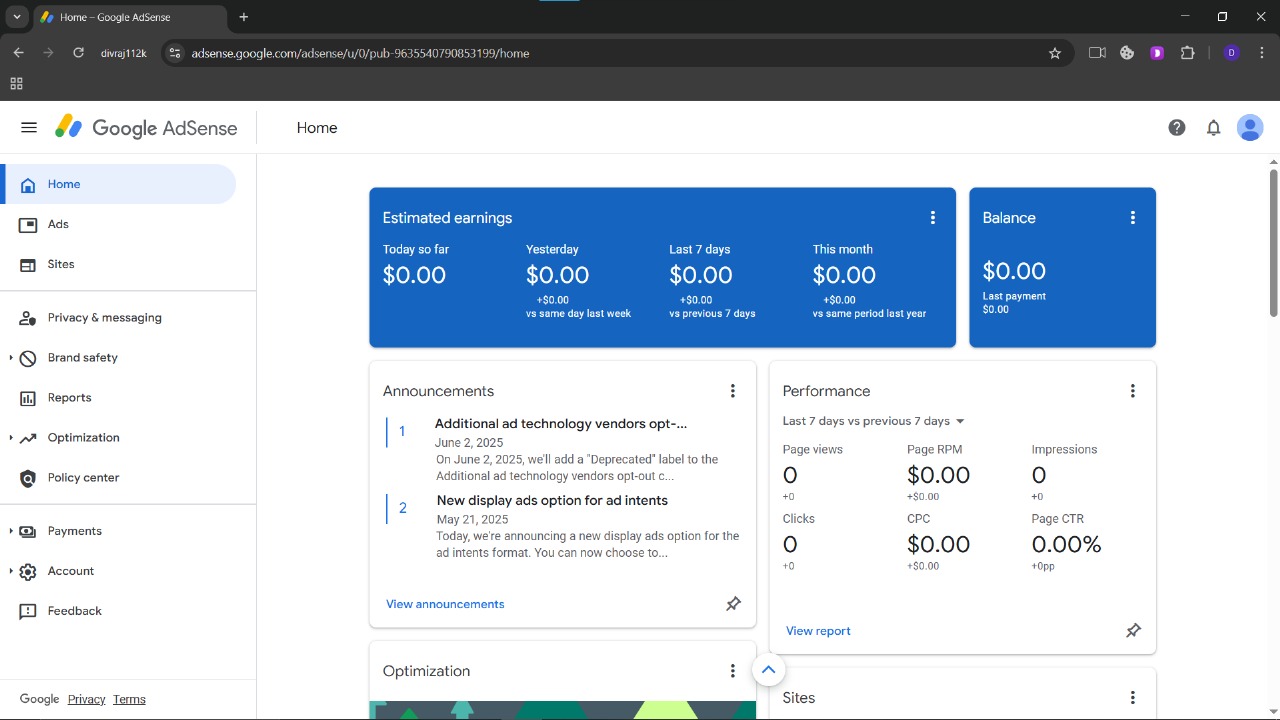Click the scroll-up chevron circle button
1280x720 pixels.
click(768, 670)
